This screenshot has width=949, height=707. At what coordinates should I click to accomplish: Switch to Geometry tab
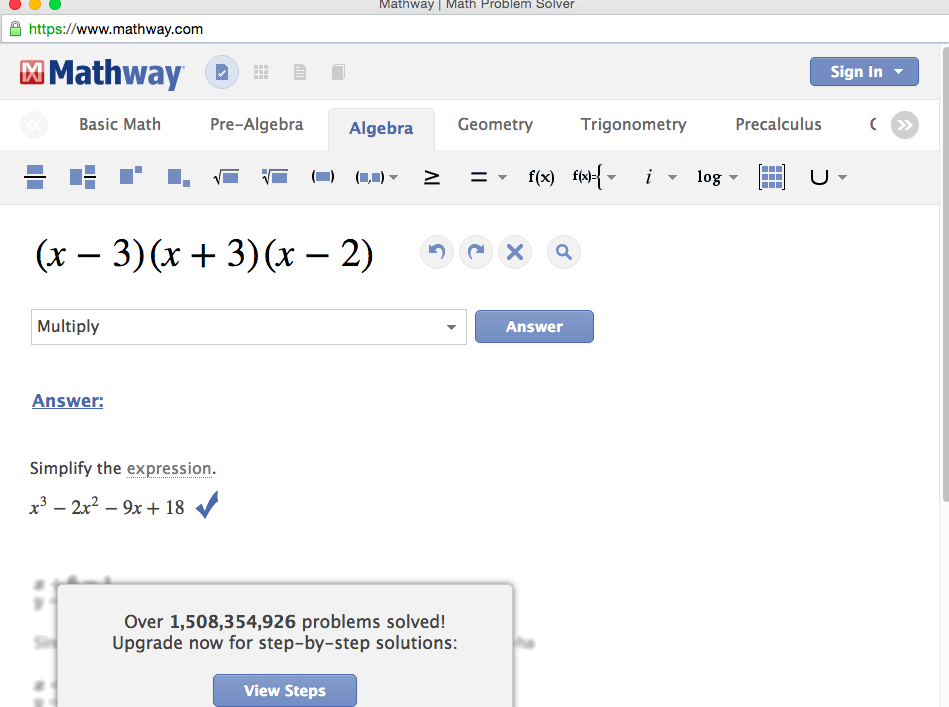[495, 124]
